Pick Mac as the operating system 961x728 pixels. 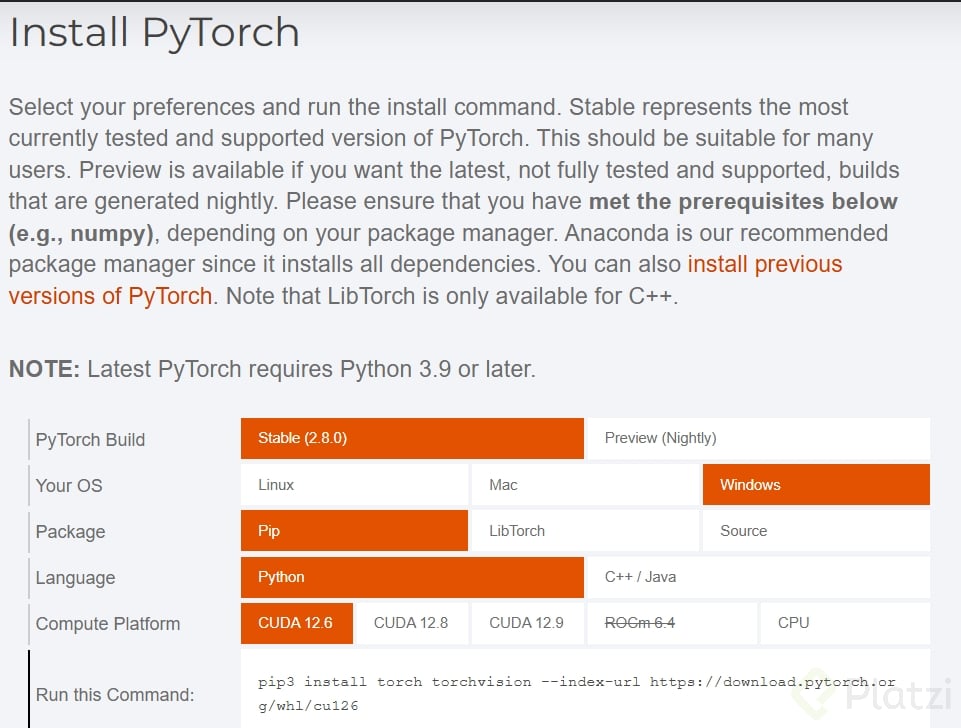tap(584, 485)
